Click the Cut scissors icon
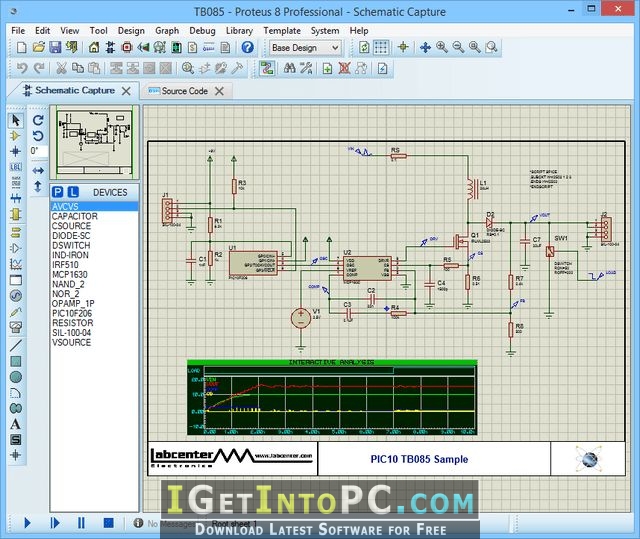640x539 pixels. click(x=61, y=68)
